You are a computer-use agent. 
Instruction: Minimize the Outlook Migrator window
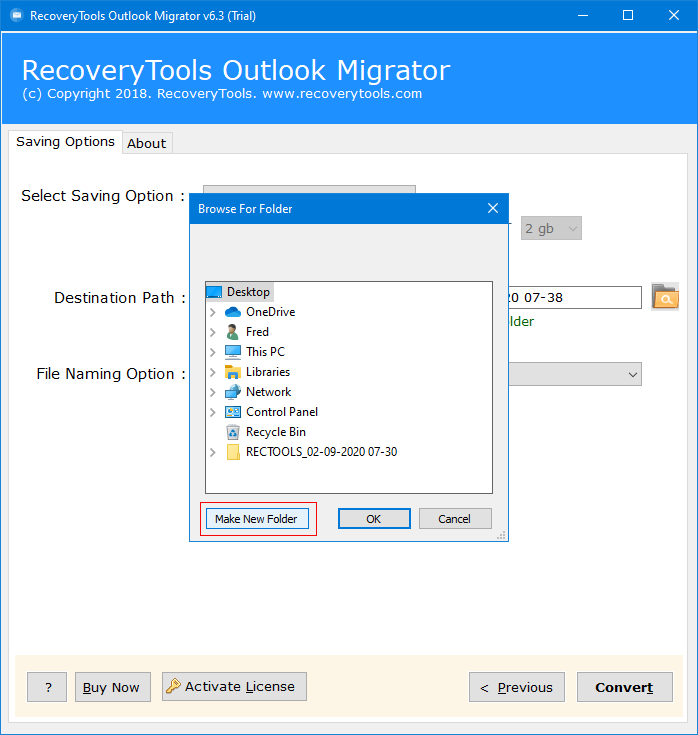pos(583,15)
